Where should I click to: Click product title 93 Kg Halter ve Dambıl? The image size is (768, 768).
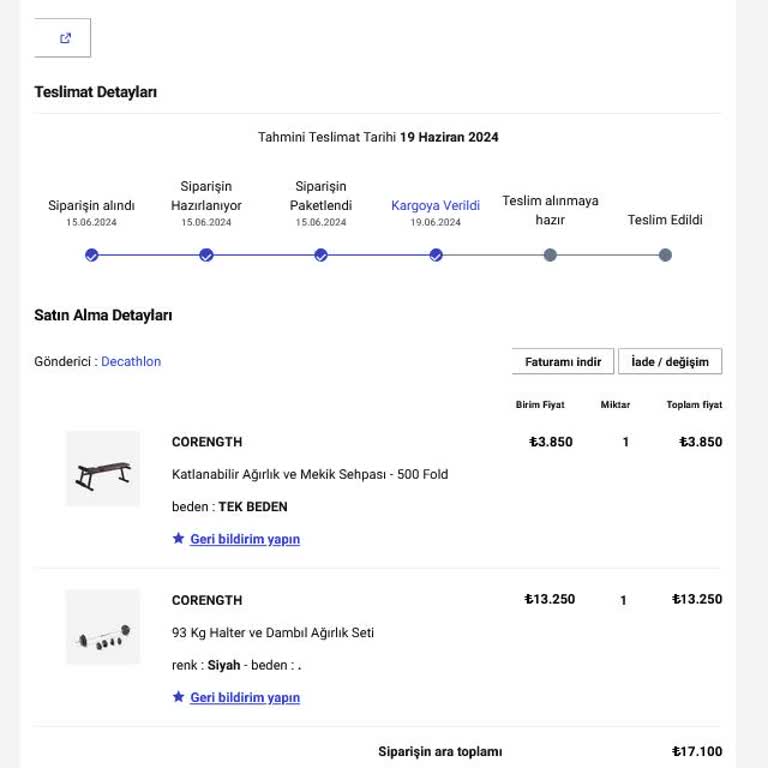273,632
